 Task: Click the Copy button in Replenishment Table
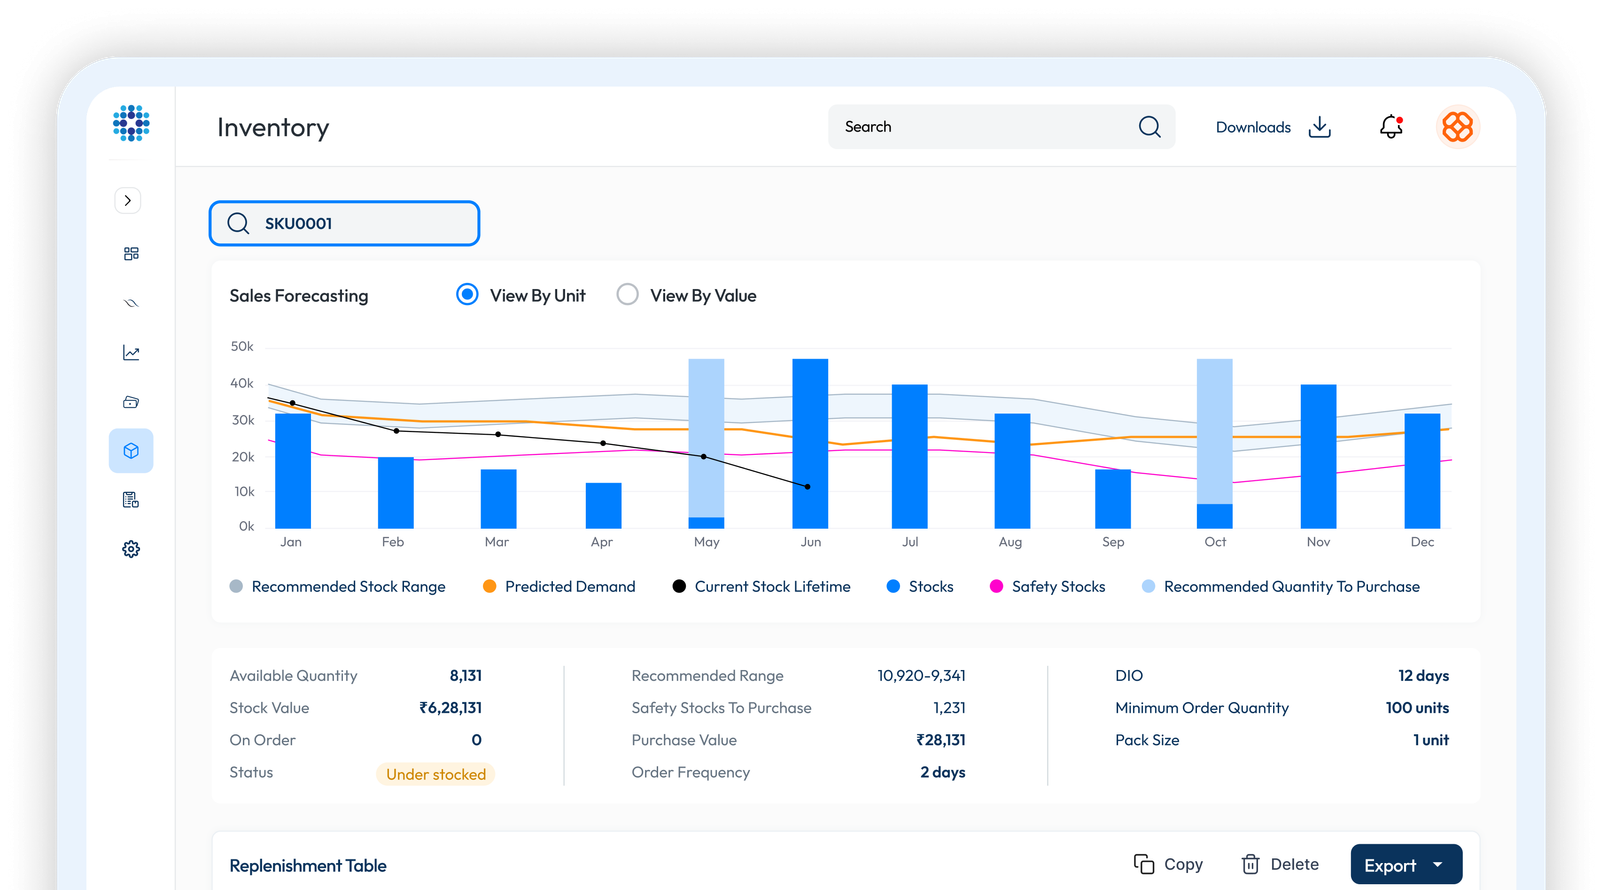point(1168,864)
